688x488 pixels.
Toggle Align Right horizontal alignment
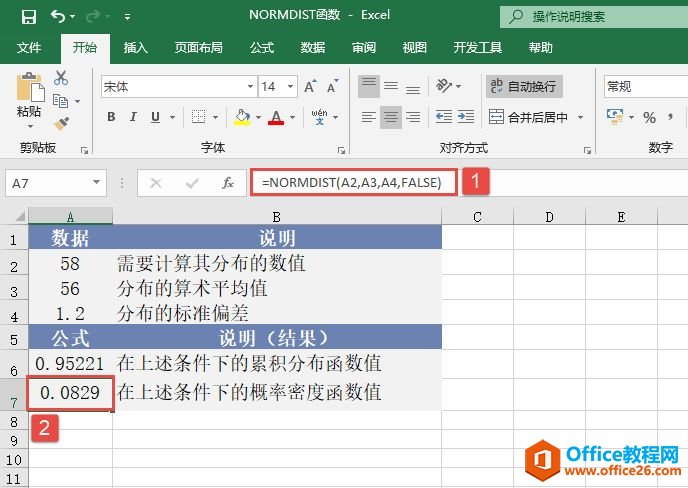coord(412,117)
